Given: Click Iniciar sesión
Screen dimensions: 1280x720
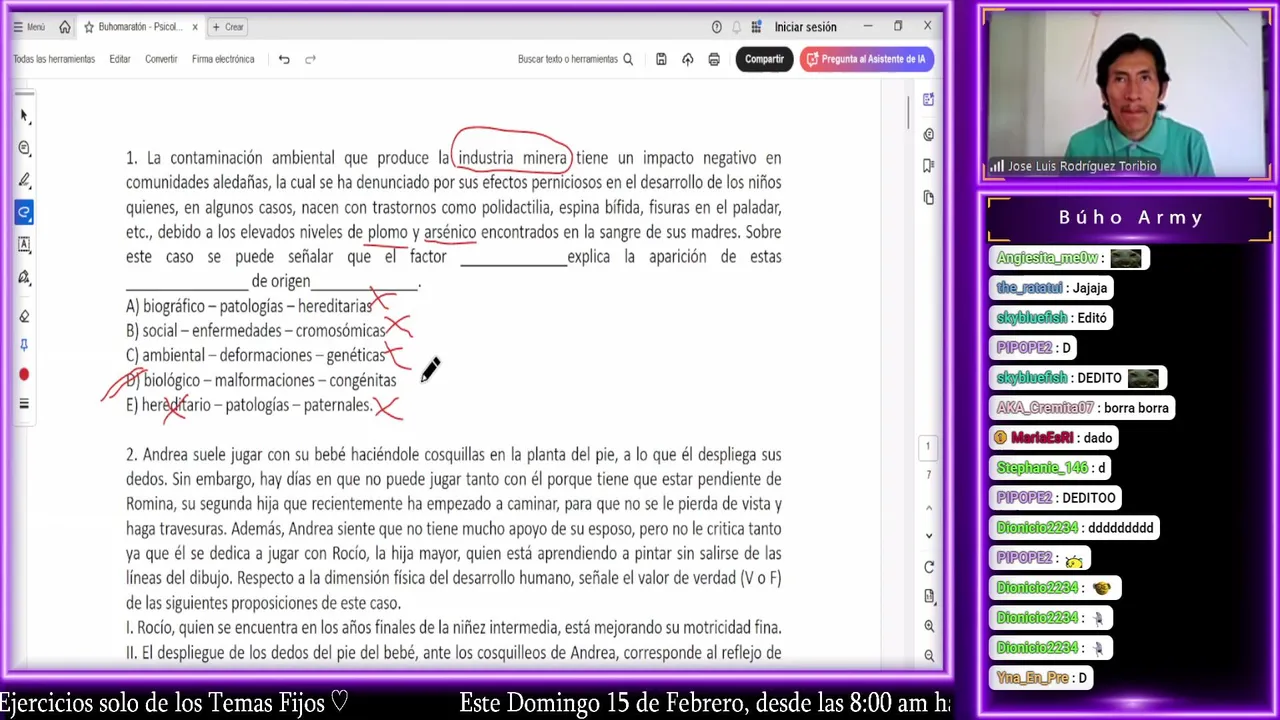Looking at the screenshot, I should [x=805, y=27].
